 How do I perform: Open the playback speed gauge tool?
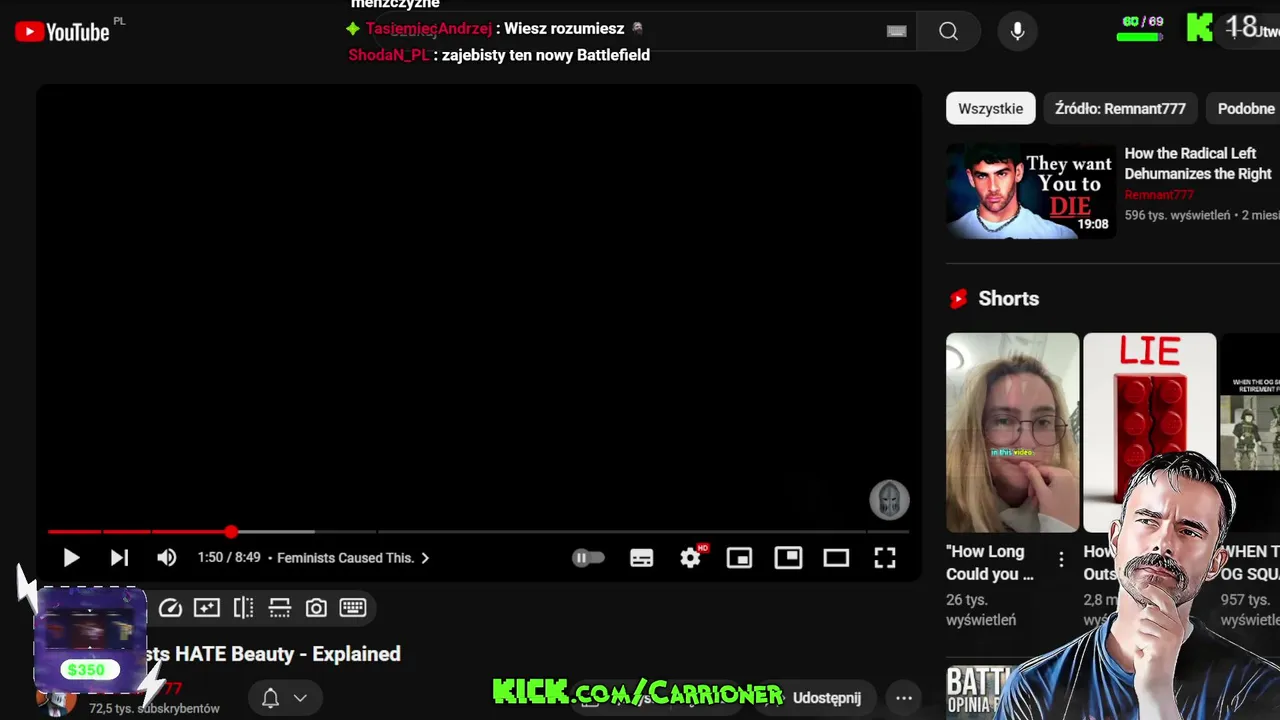click(x=170, y=608)
